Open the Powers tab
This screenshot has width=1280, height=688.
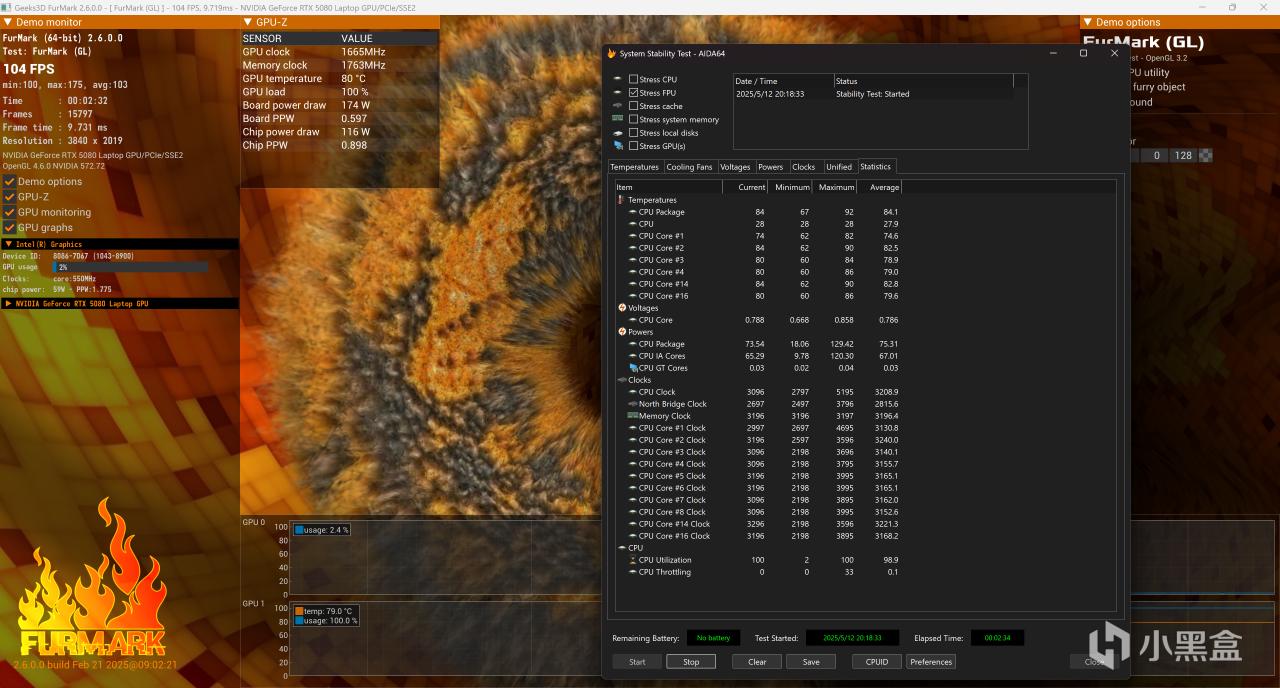click(x=770, y=167)
